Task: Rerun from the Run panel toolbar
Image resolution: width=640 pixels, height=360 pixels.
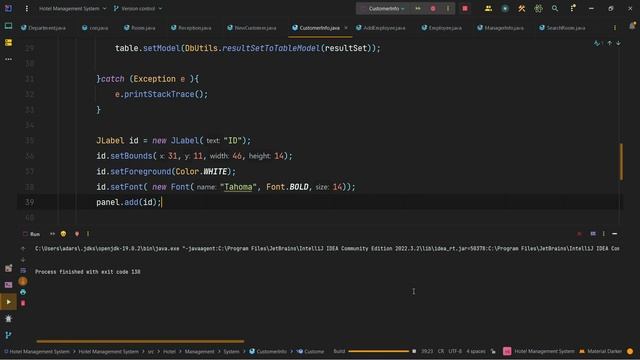Action: 52,234
